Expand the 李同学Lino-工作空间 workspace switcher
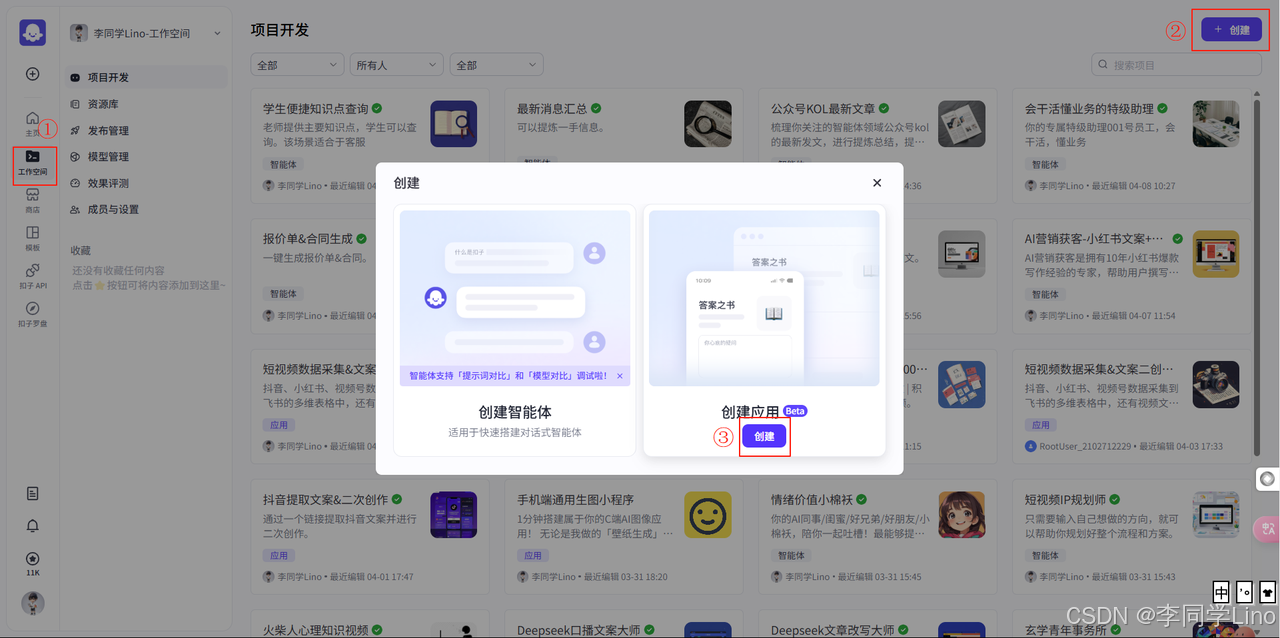 coord(146,33)
